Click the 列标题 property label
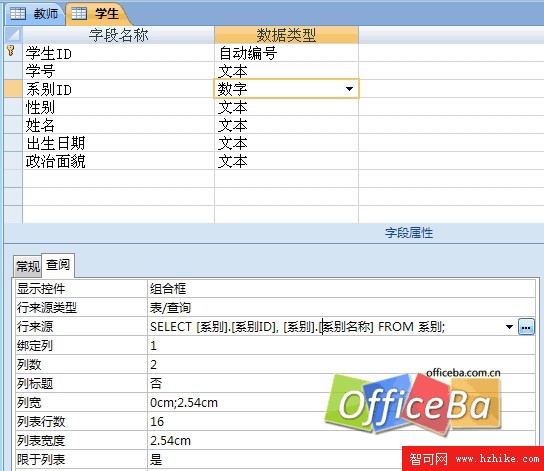Image resolution: width=544 pixels, height=471 pixels. (35, 383)
